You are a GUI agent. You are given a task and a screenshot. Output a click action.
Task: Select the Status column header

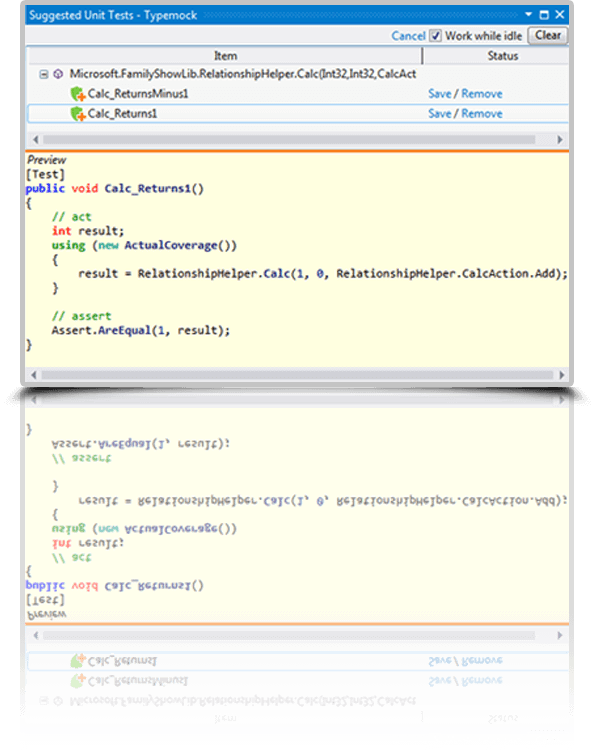click(x=503, y=56)
